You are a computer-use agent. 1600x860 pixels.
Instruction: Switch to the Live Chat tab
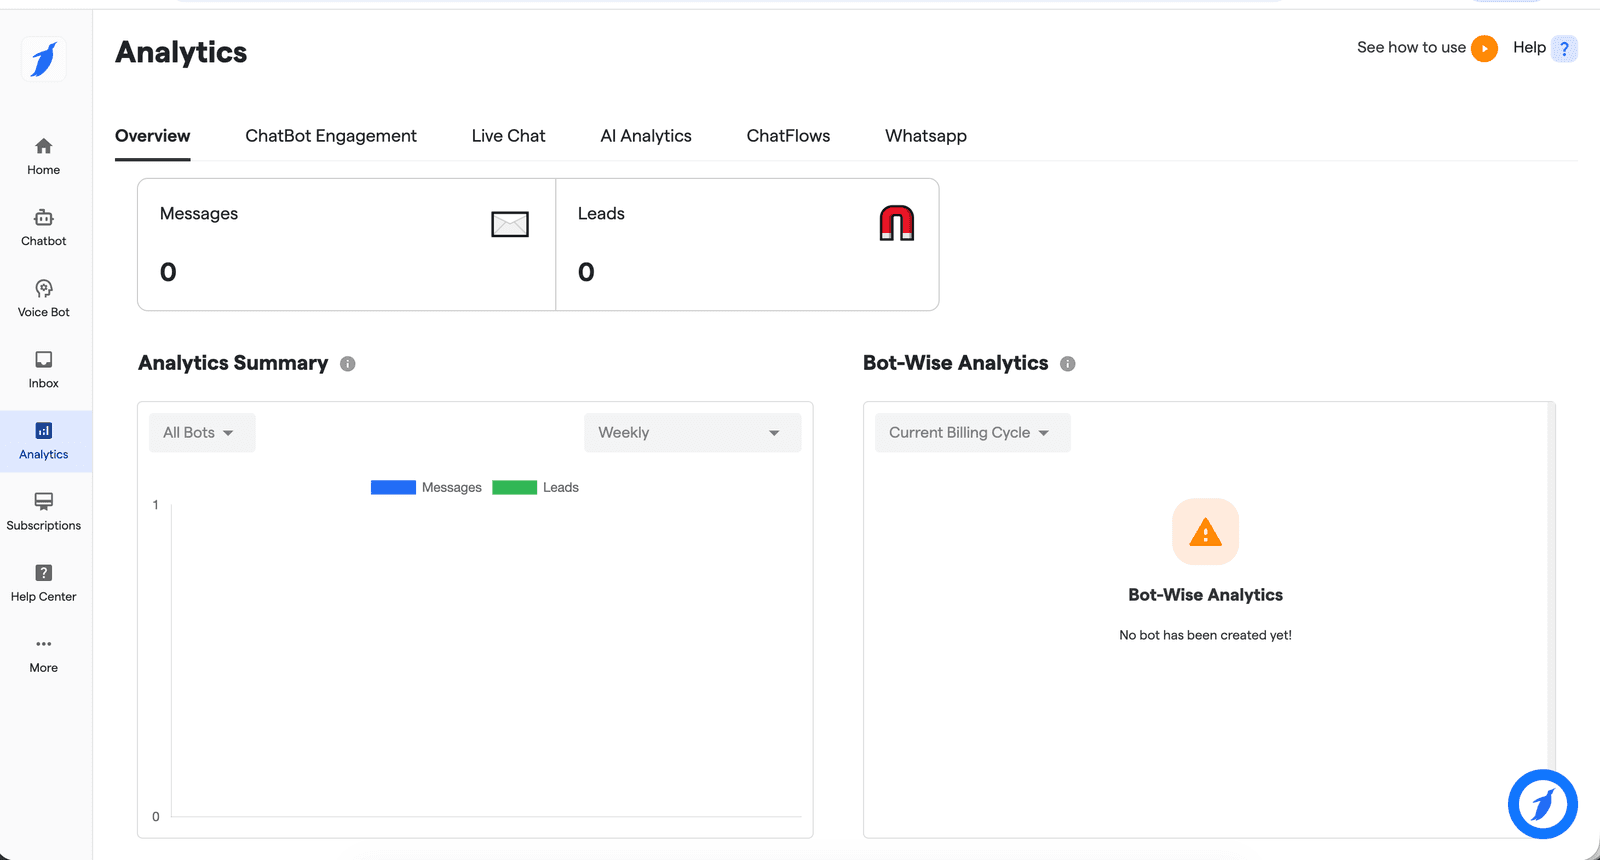pyautogui.click(x=509, y=136)
